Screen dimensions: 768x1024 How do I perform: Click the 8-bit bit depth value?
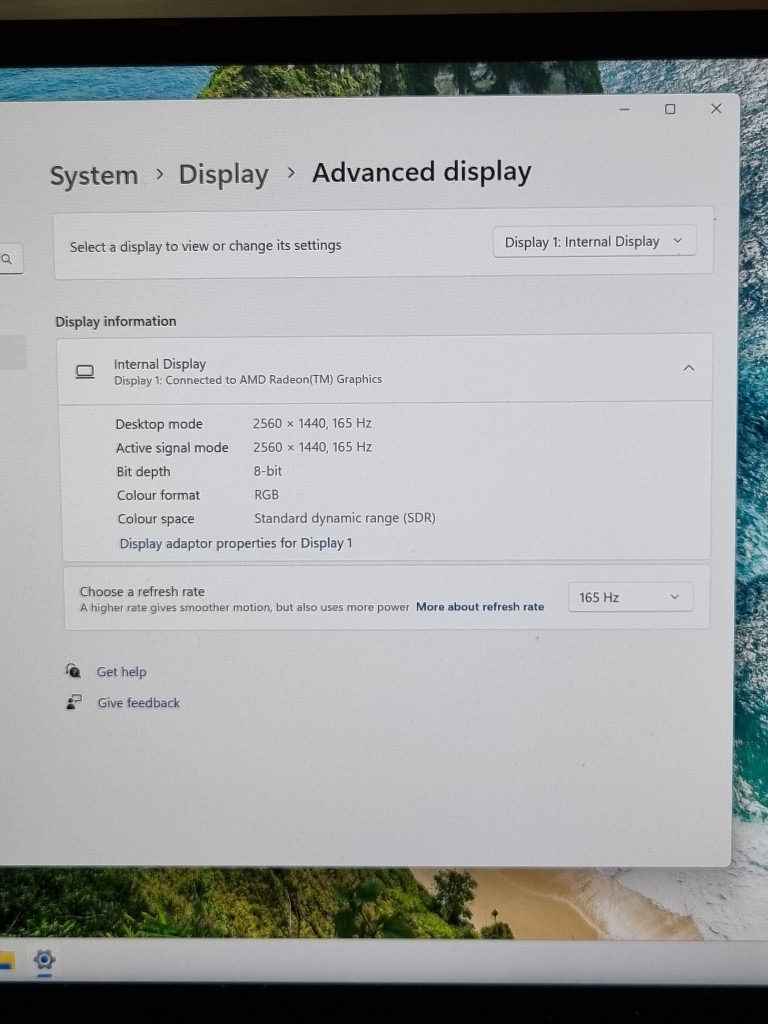coord(268,471)
